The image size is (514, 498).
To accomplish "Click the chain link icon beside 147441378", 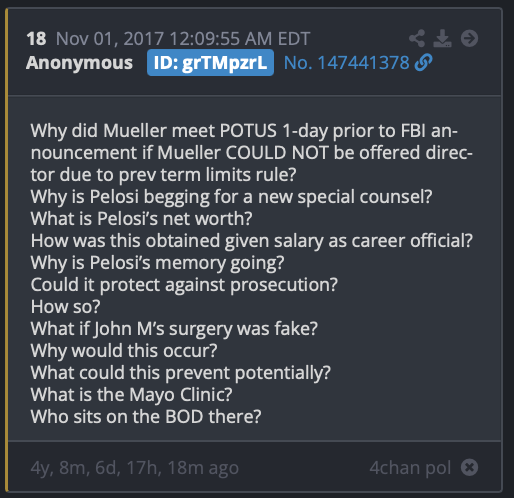I will 423,62.
